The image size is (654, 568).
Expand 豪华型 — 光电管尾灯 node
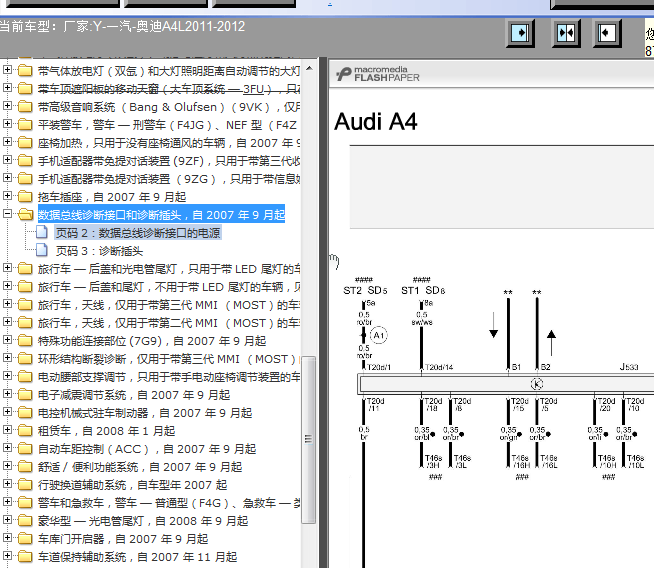pos(7,520)
